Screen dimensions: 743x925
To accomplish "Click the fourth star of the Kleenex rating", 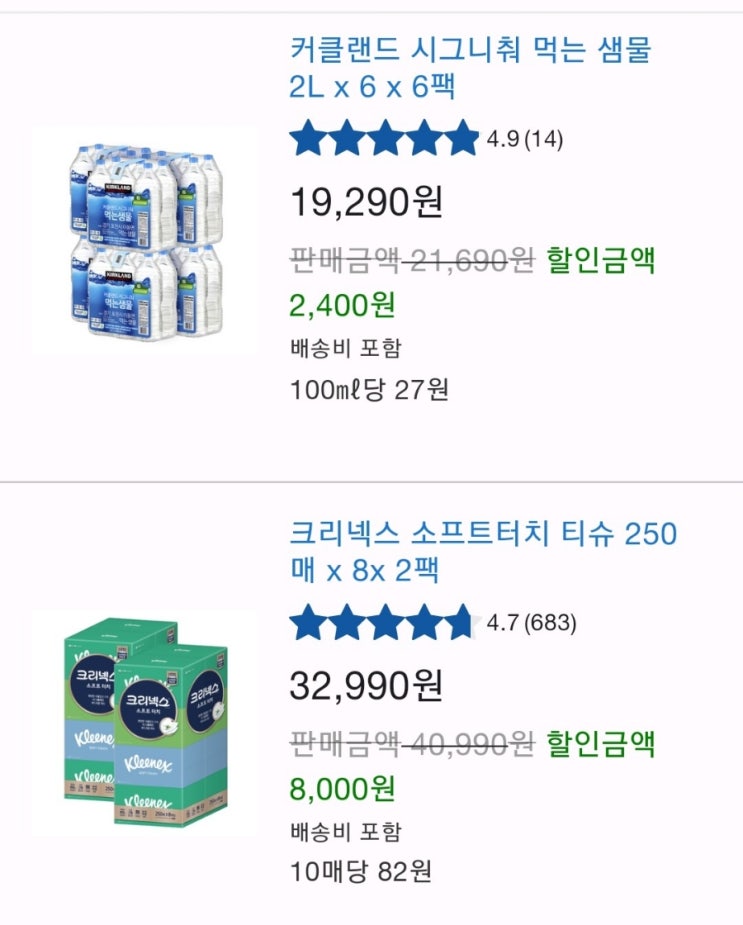I will pos(423,622).
